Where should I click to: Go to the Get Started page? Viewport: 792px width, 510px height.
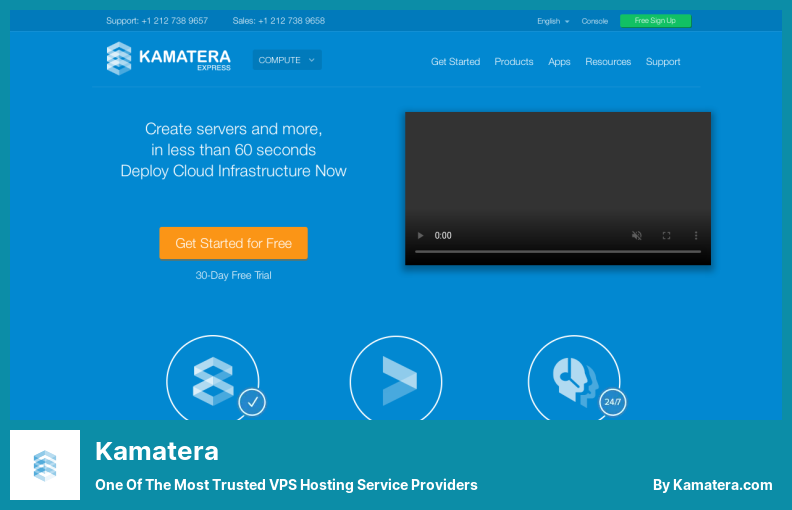(455, 62)
